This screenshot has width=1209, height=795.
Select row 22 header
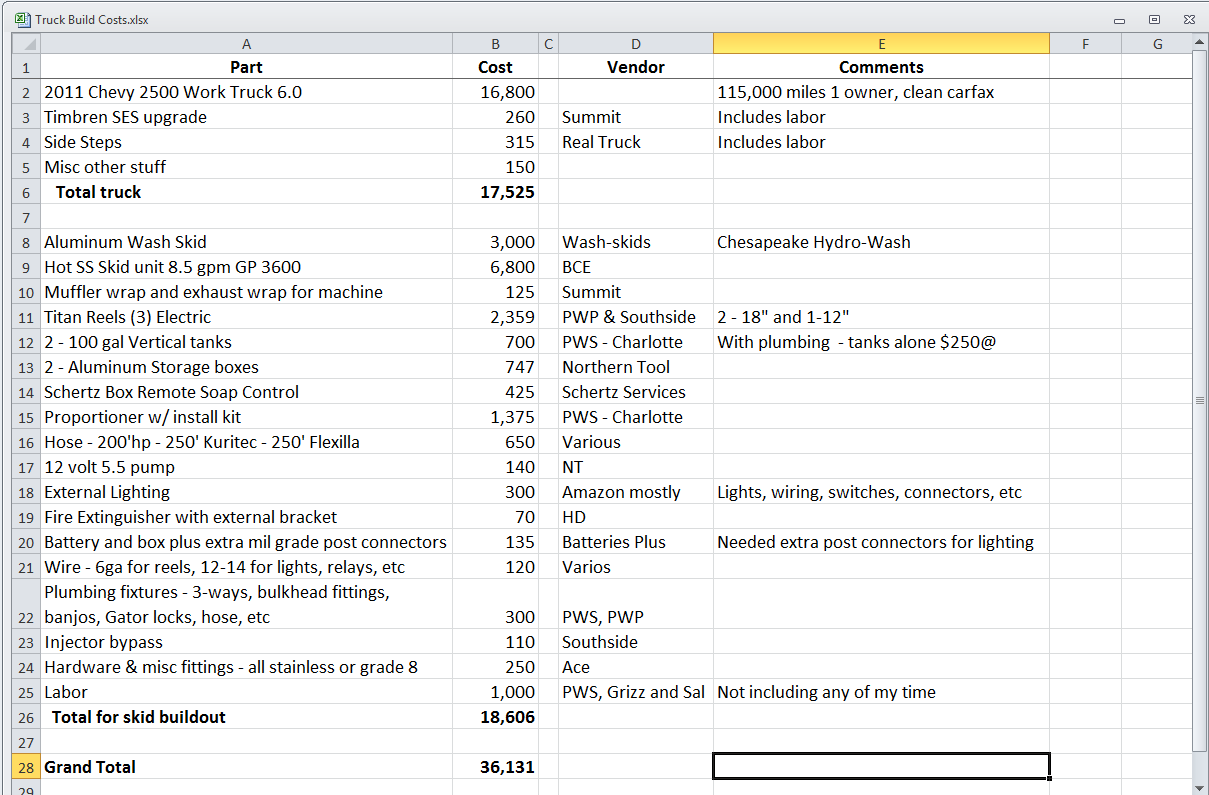(26, 605)
